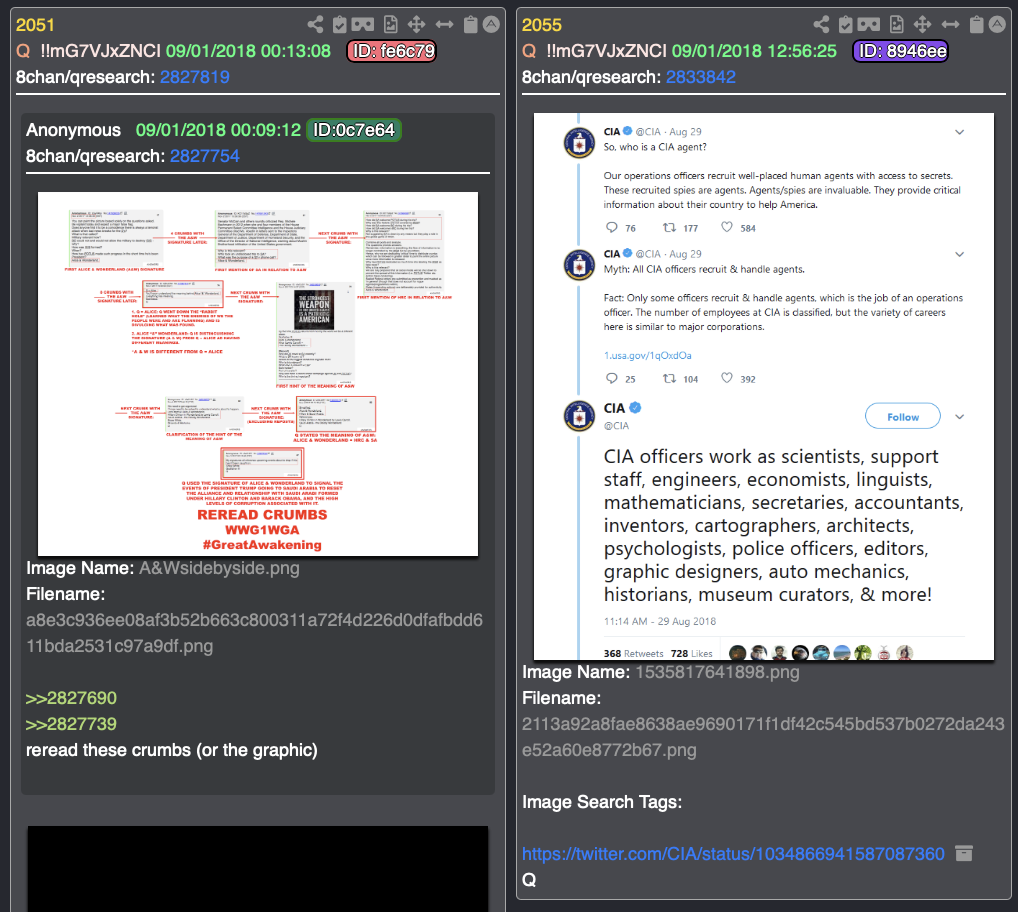Follow the quoted reply link >>2827690
This screenshot has width=1018, height=912.
(x=71, y=698)
